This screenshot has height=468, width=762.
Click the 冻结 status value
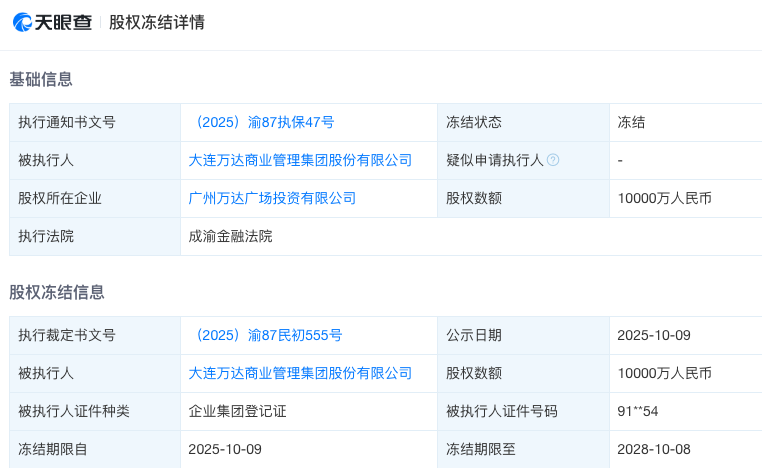631,122
